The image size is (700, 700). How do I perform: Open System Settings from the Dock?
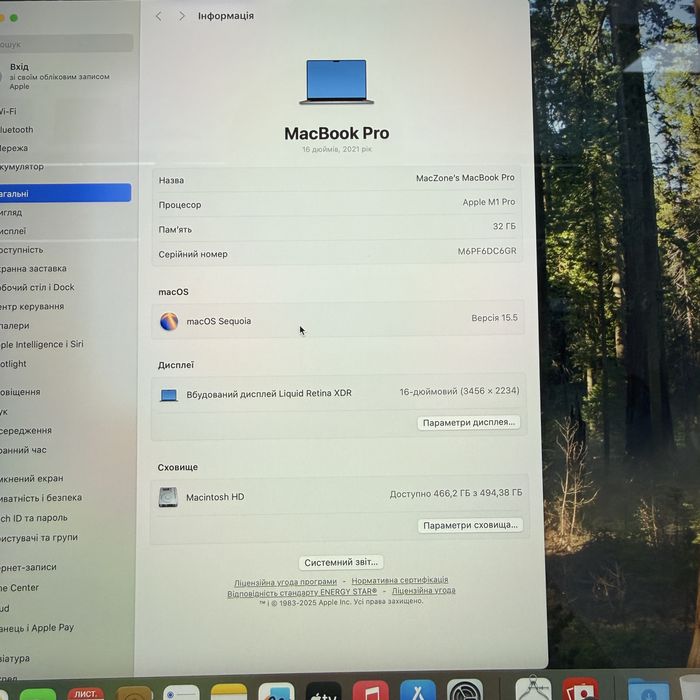pos(465,689)
